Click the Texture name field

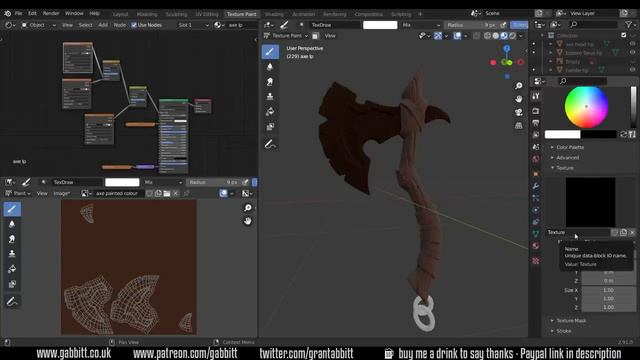(x=577, y=232)
